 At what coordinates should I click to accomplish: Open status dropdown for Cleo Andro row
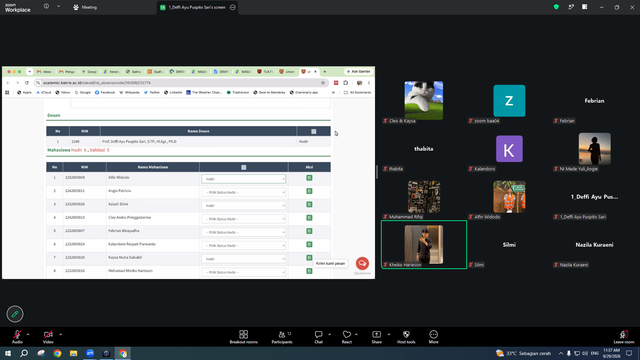pyautogui.click(x=243, y=219)
